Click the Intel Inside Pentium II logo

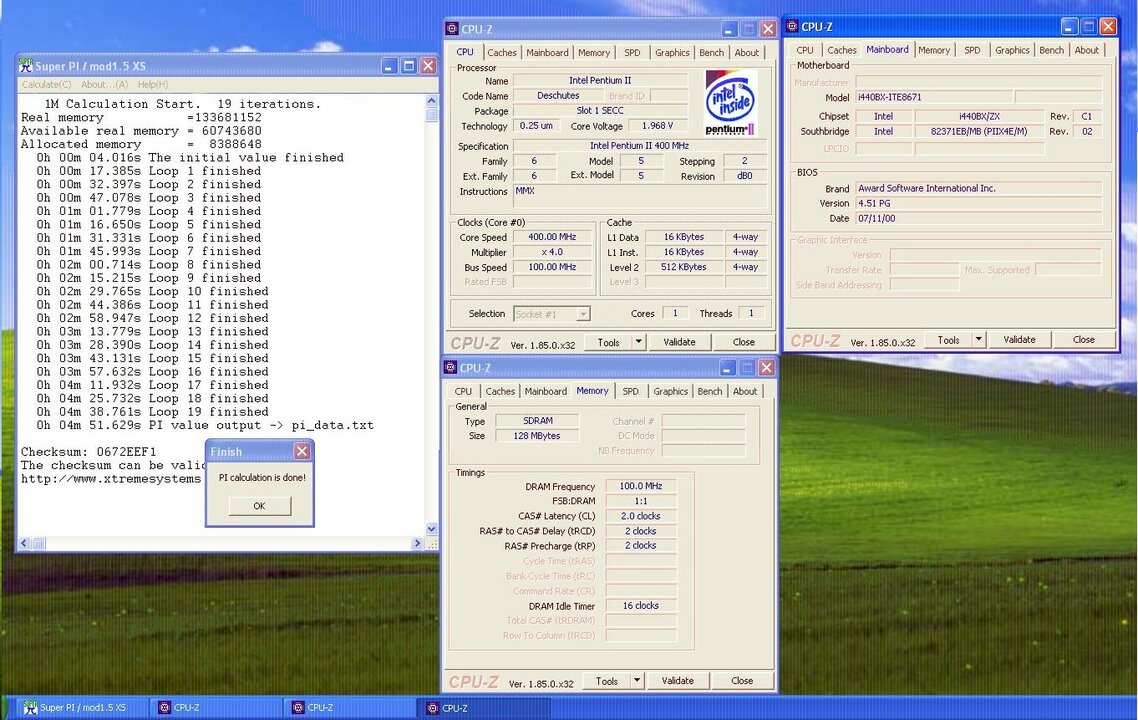pyautogui.click(x=731, y=103)
